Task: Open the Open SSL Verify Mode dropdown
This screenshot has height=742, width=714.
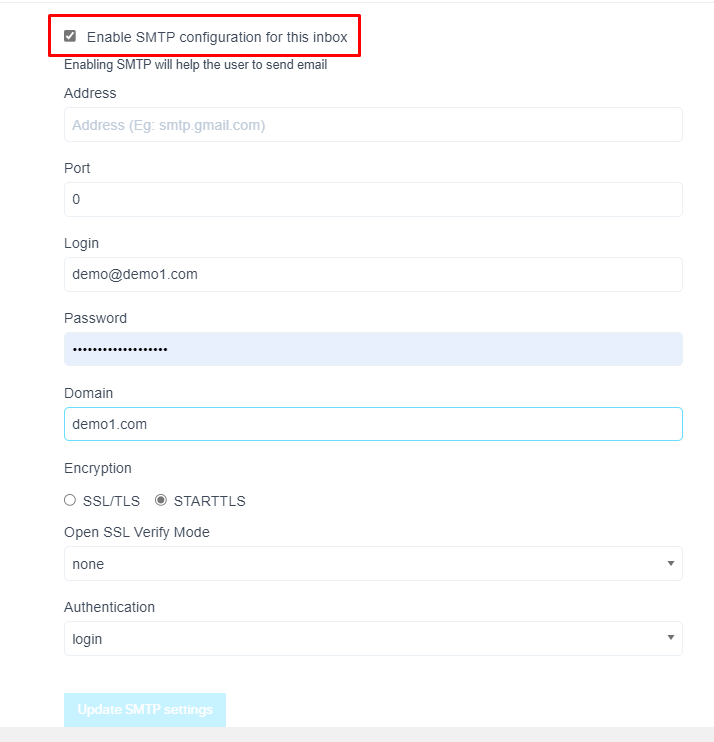Action: (x=373, y=564)
